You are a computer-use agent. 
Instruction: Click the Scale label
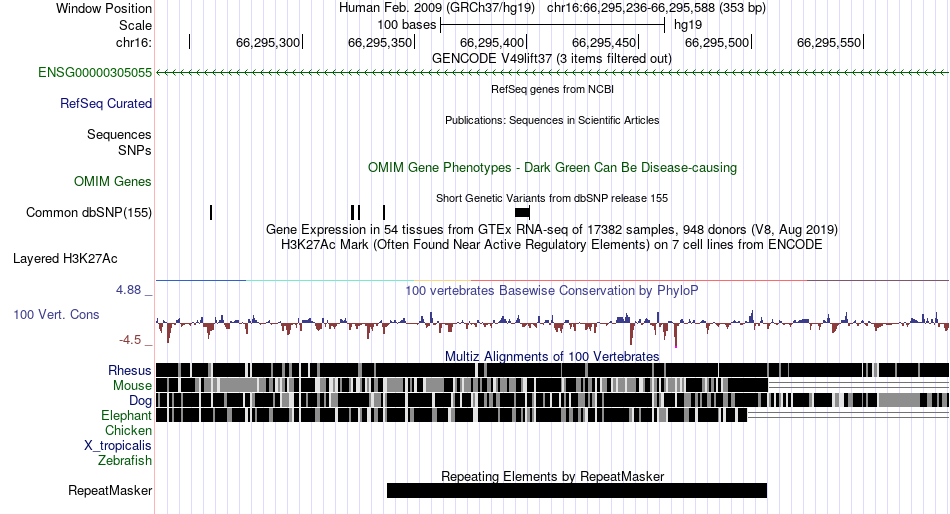[135, 25]
